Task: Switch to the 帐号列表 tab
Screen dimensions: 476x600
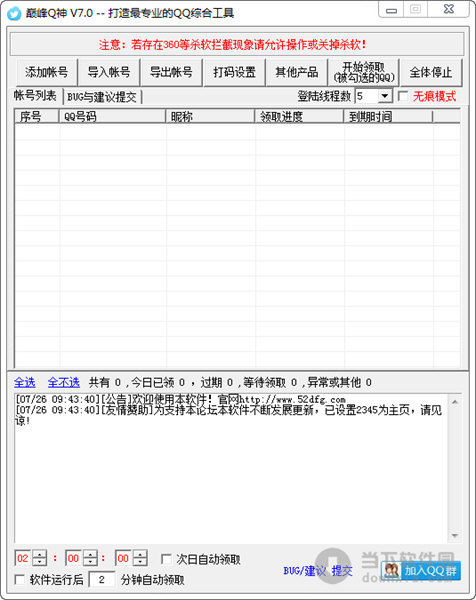Action: 35,96
